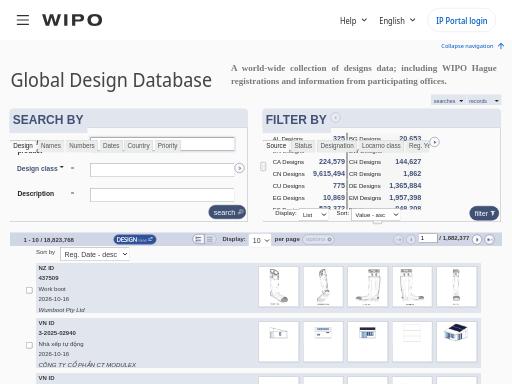The width and height of the screenshot is (512, 384).
Task: Open NZ ID 437509 record text
Action: 48,278
